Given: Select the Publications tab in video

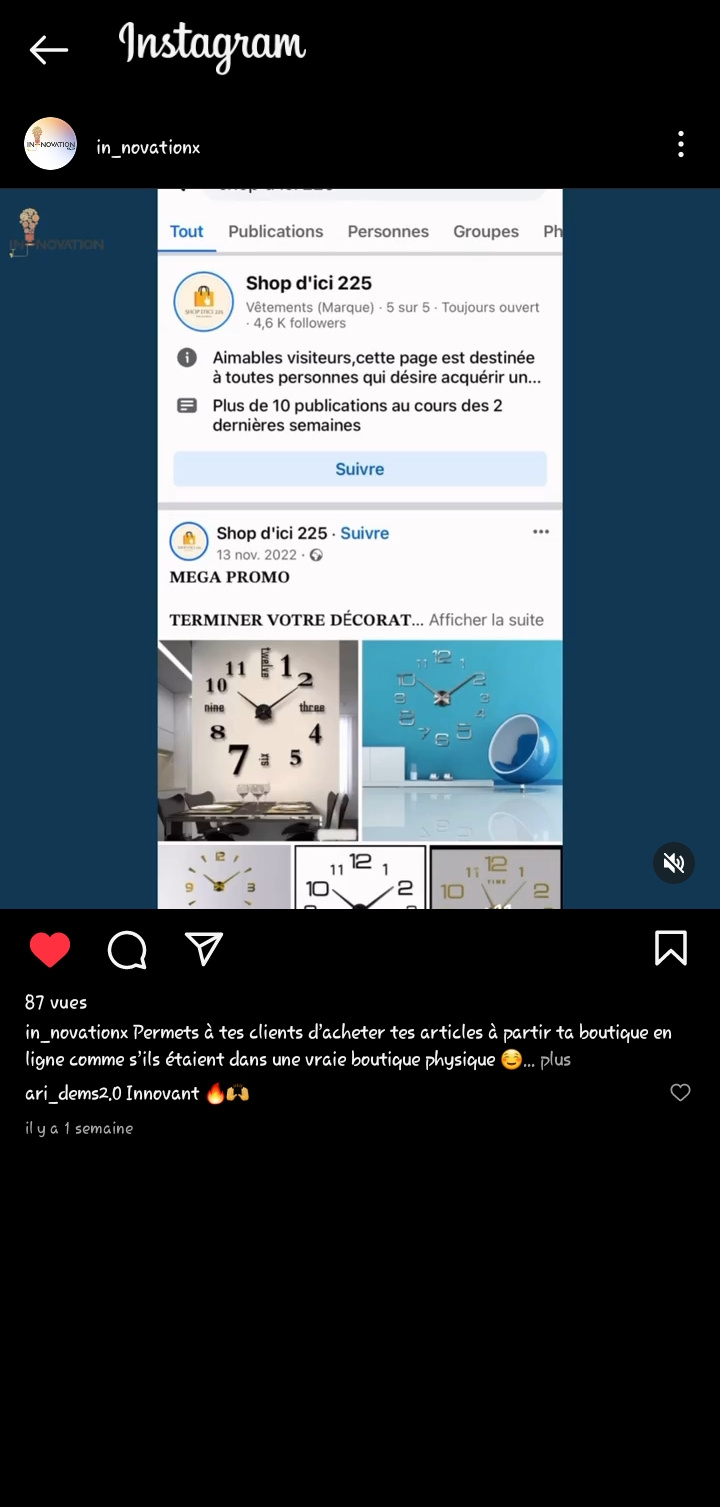Looking at the screenshot, I should pos(276,231).
